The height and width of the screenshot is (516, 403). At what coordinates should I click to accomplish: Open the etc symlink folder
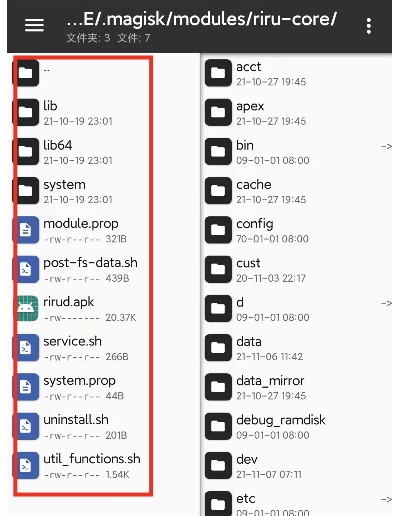coord(297,503)
